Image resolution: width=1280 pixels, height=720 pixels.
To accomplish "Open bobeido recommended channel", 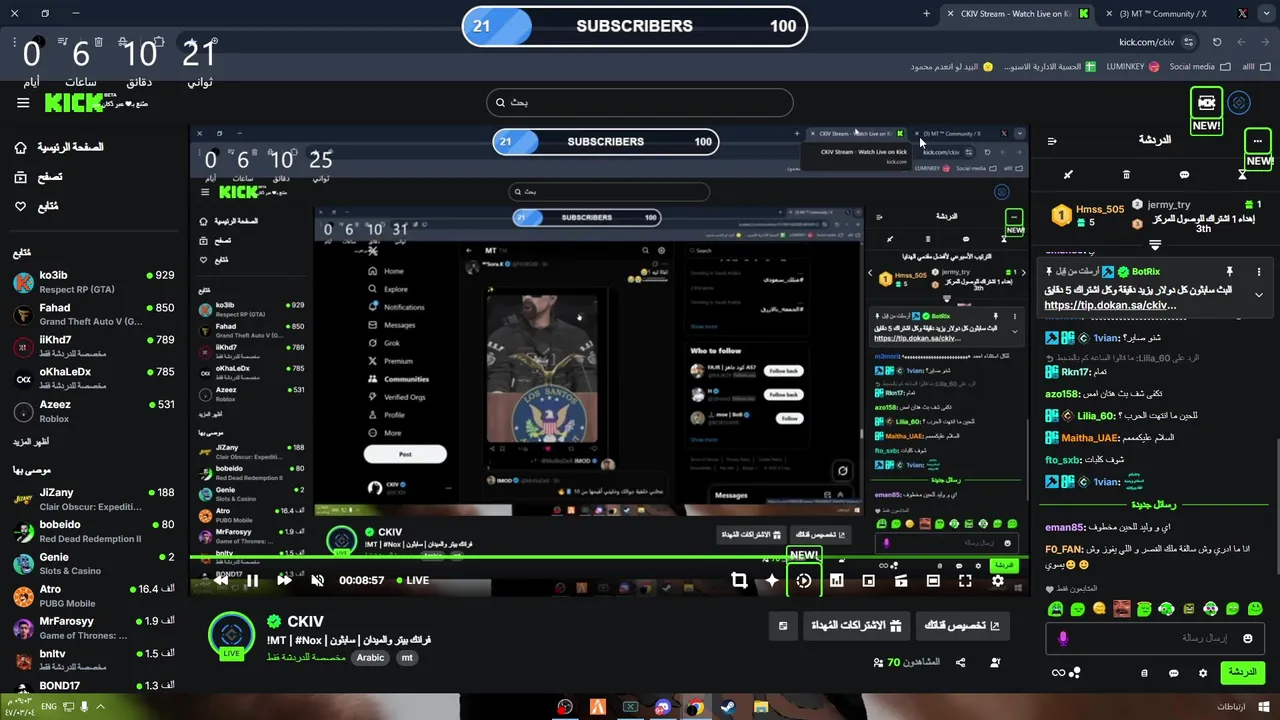I will (94, 531).
